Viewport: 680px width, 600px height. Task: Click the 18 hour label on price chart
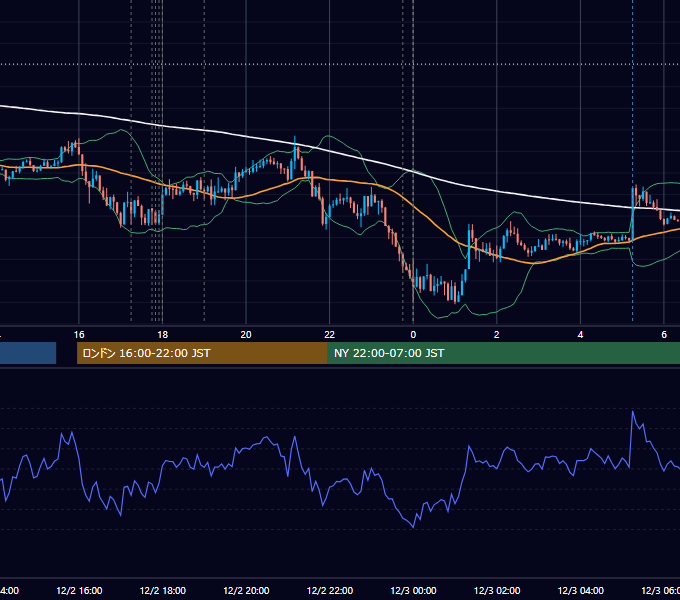click(x=162, y=335)
